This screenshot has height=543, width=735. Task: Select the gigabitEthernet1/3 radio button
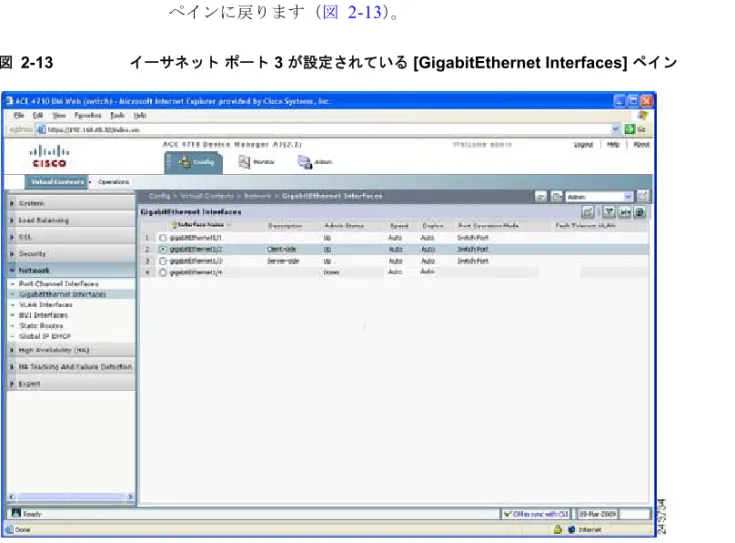point(163,261)
